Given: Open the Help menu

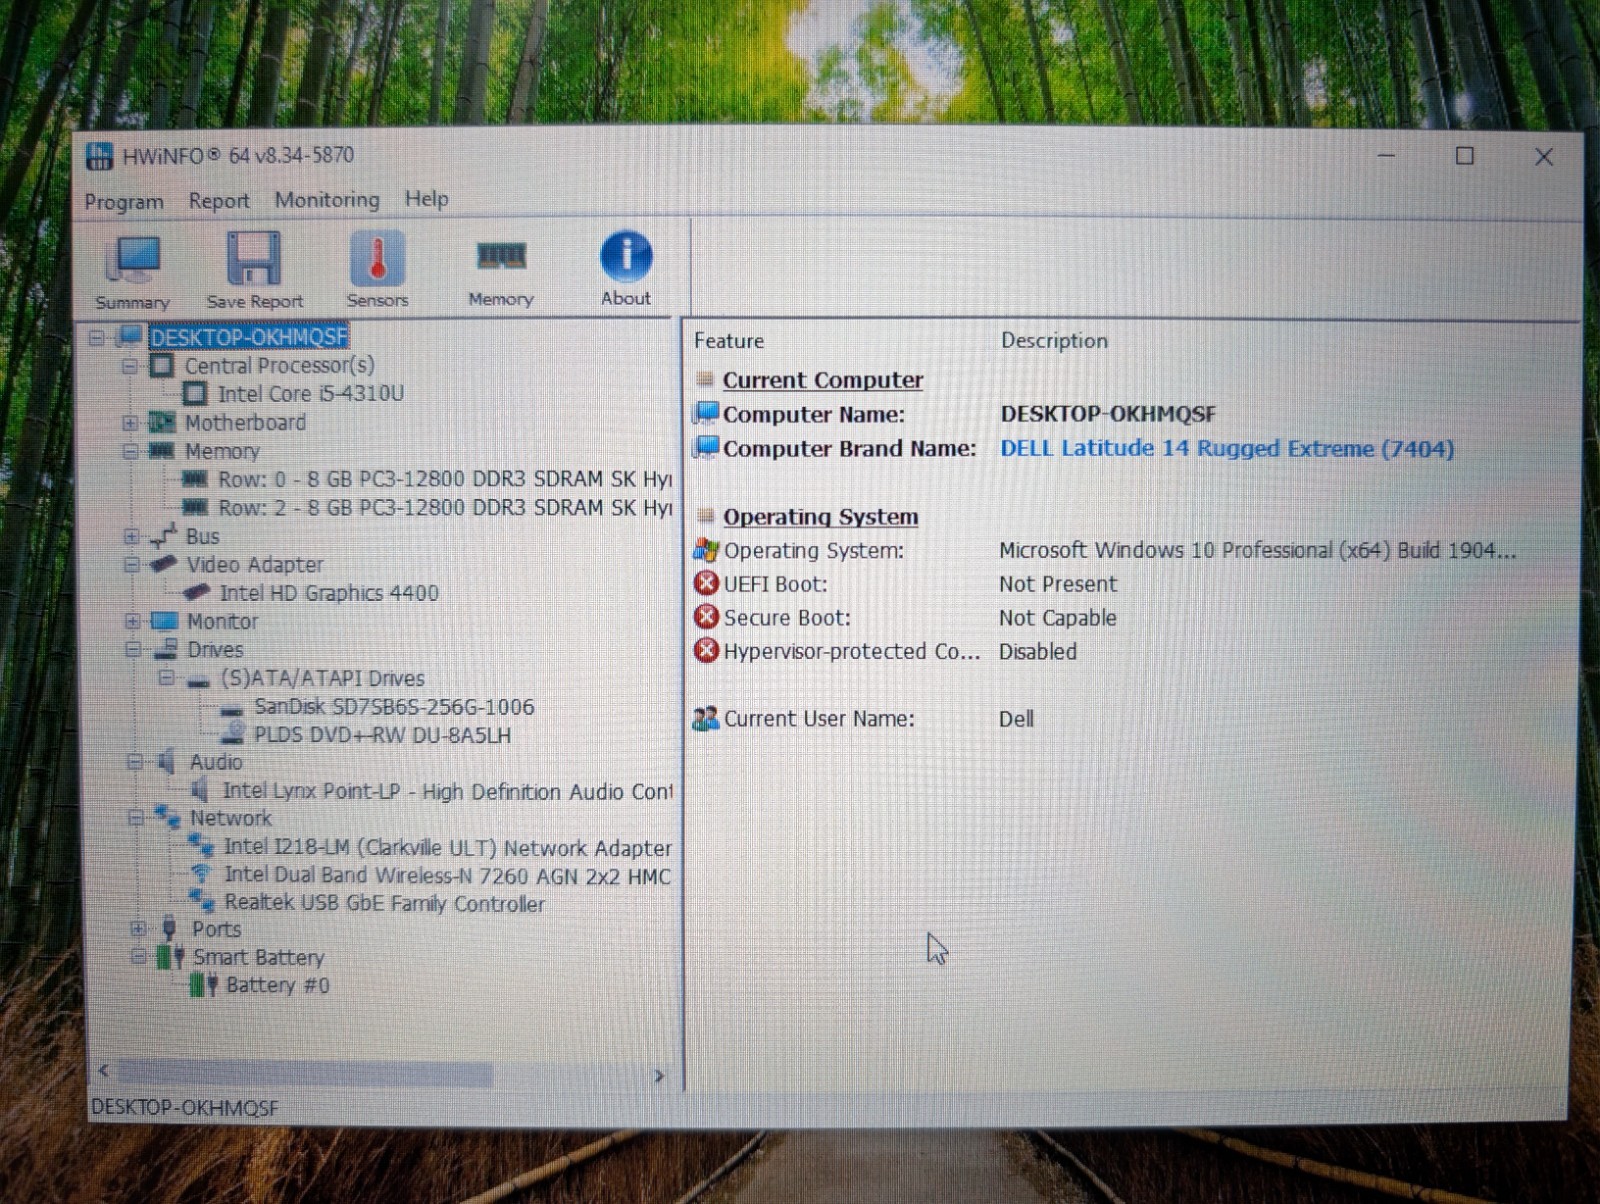Looking at the screenshot, I should 426,199.
